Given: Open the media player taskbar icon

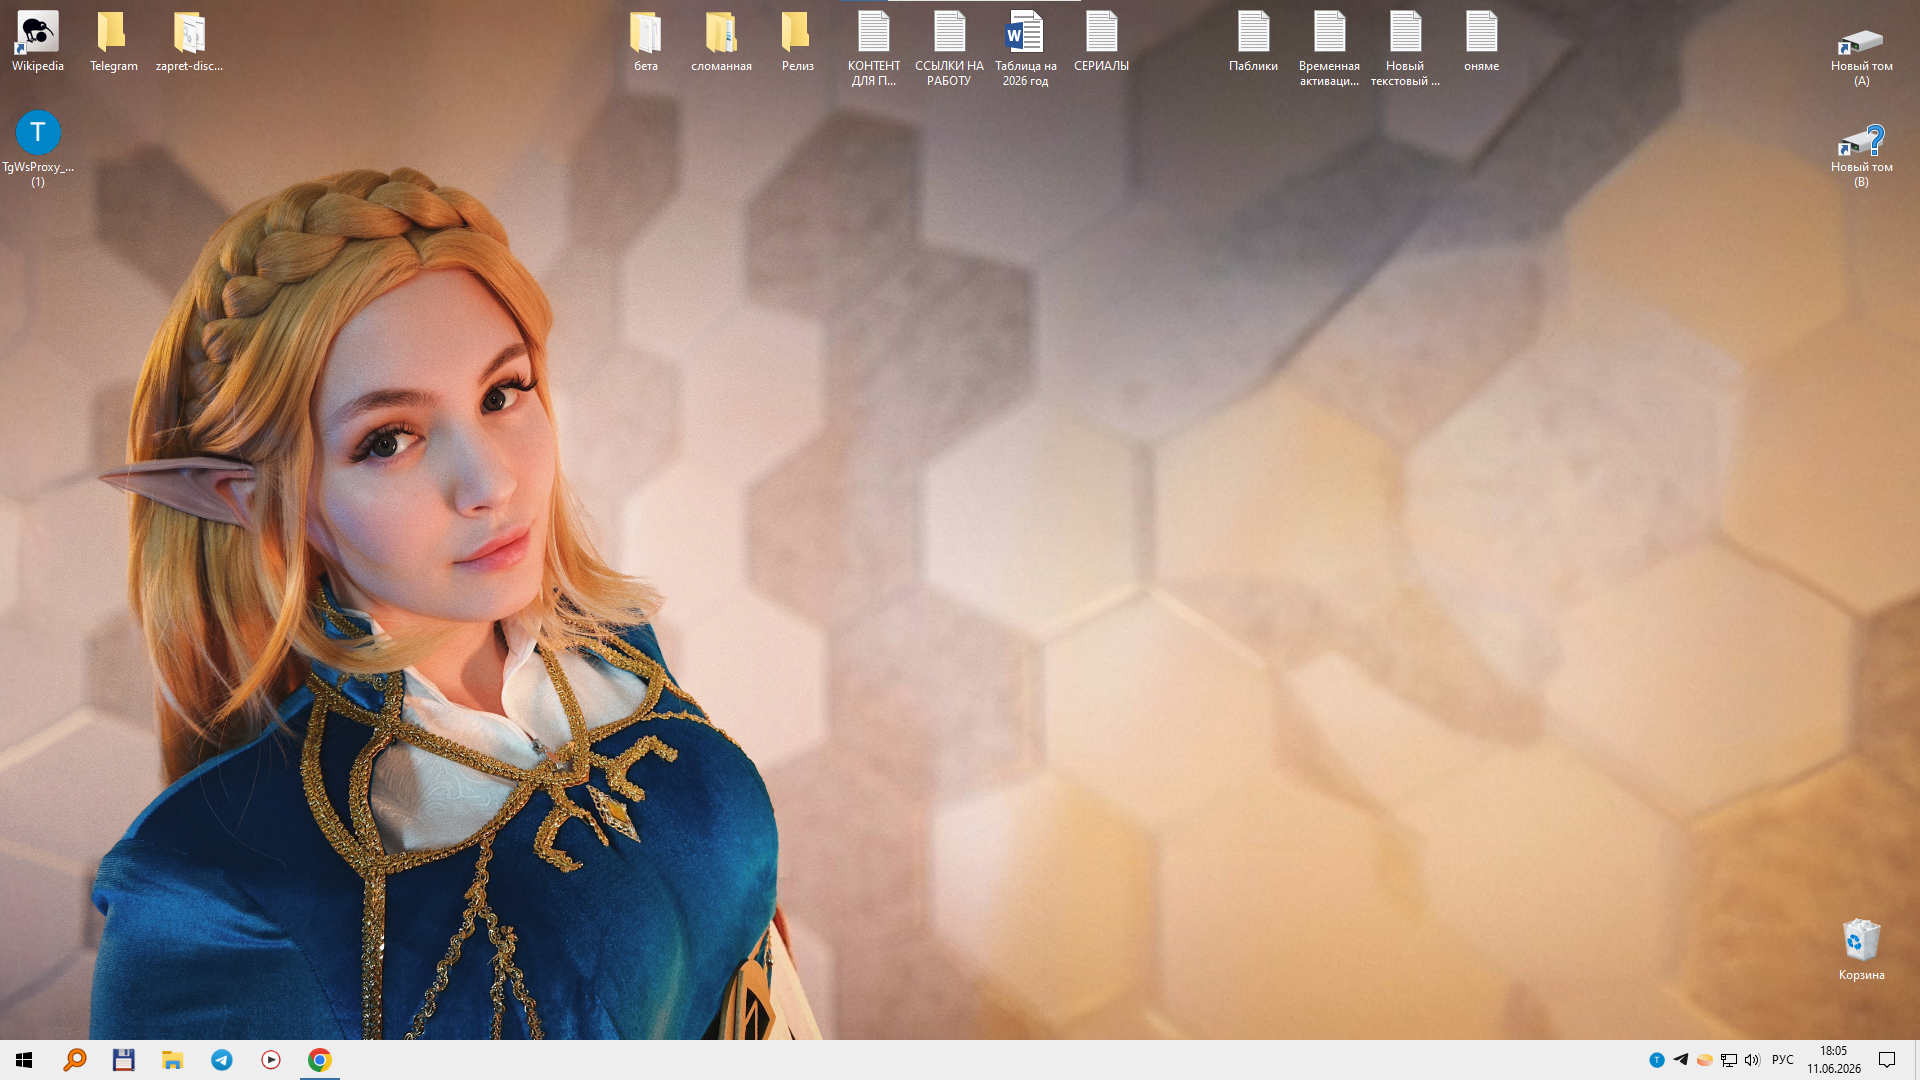Looking at the screenshot, I should pyautogui.click(x=270, y=1060).
